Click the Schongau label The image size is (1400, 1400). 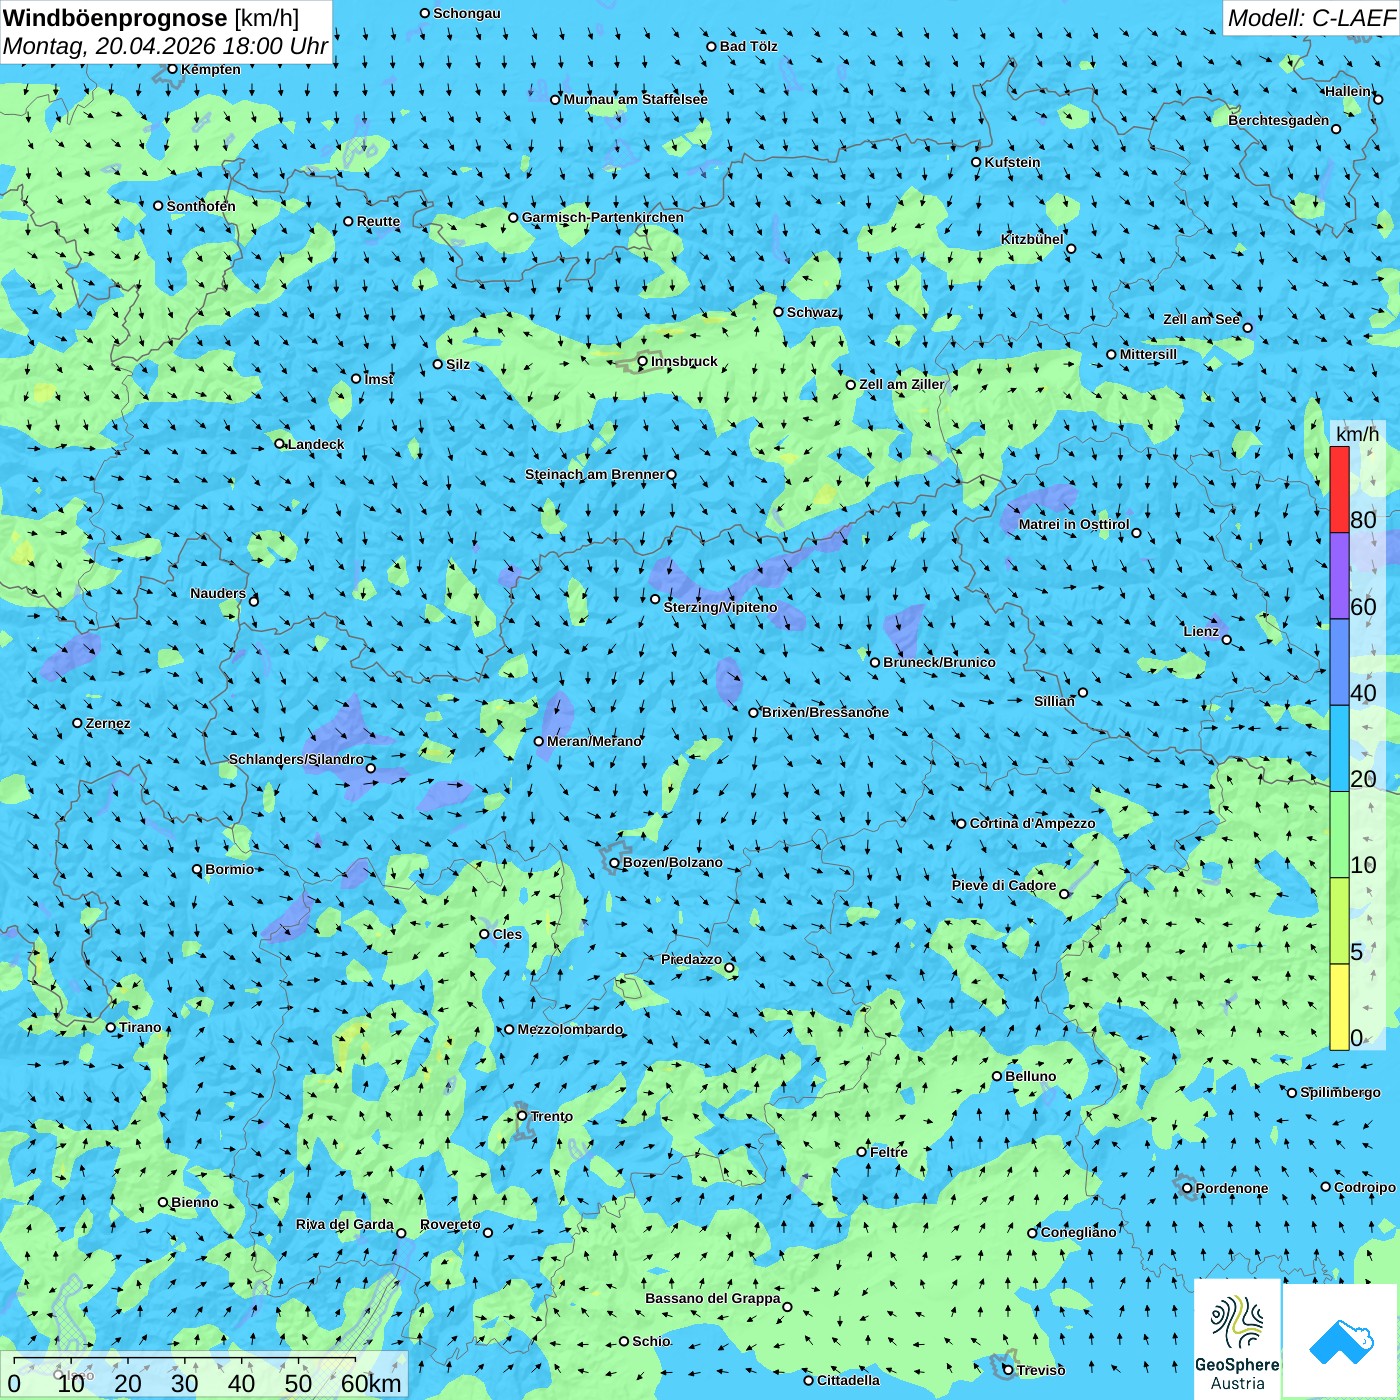point(467,13)
